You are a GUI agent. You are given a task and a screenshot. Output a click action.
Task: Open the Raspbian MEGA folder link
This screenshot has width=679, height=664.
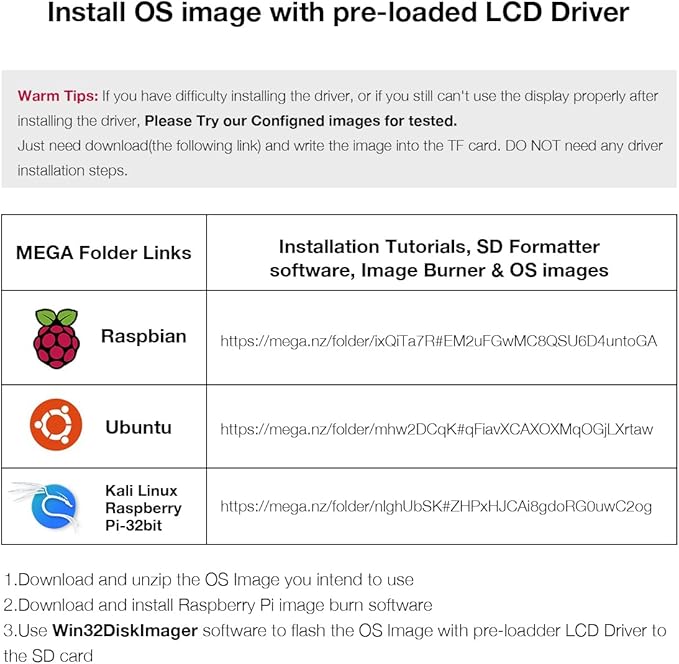(x=439, y=341)
